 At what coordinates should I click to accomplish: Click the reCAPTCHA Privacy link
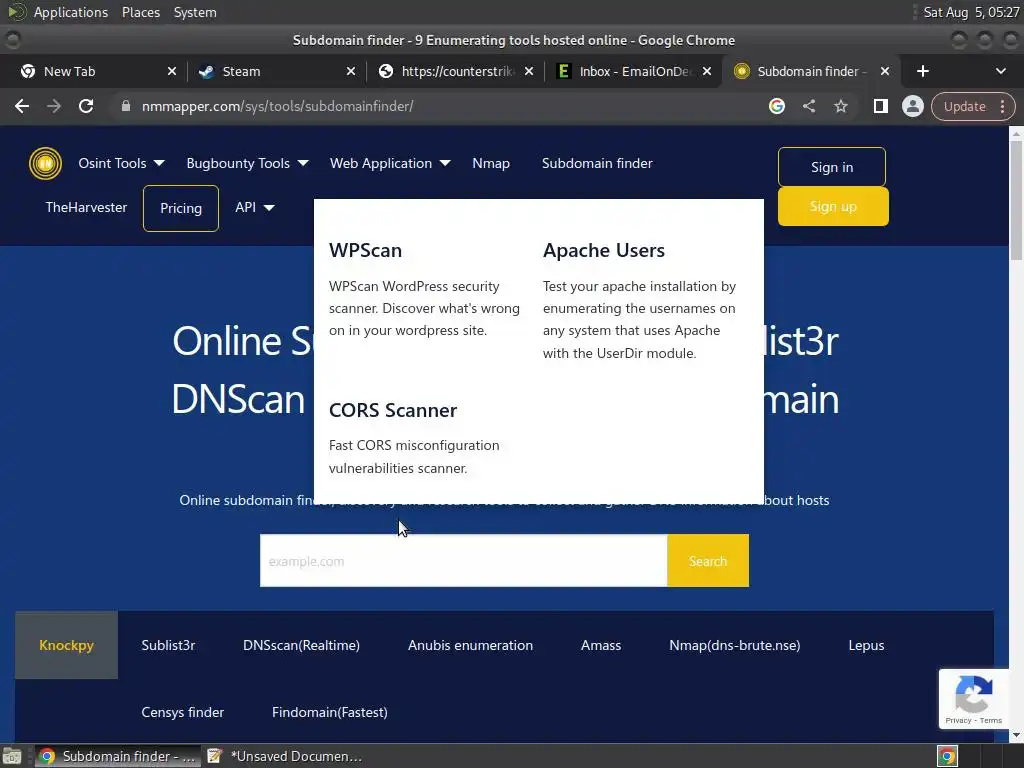958,720
